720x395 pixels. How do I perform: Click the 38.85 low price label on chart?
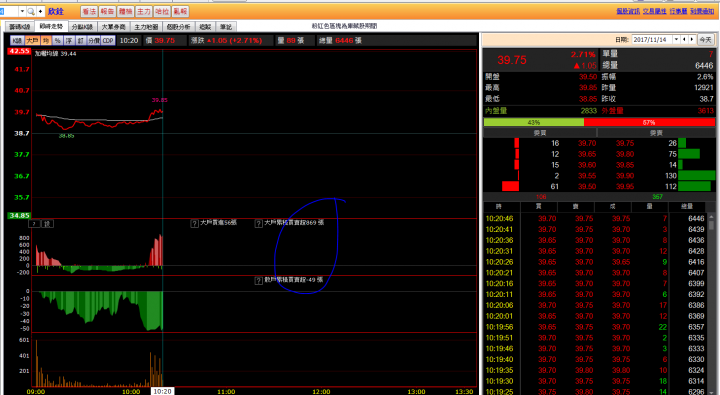pyautogui.click(x=67, y=136)
